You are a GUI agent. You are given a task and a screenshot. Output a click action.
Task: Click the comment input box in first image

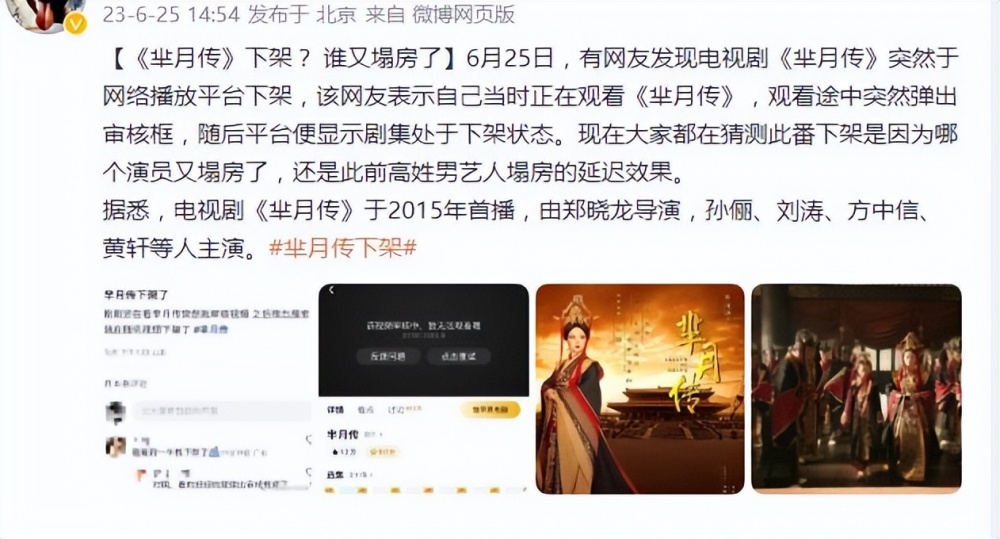pyautogui.click(x=222, y=410)
